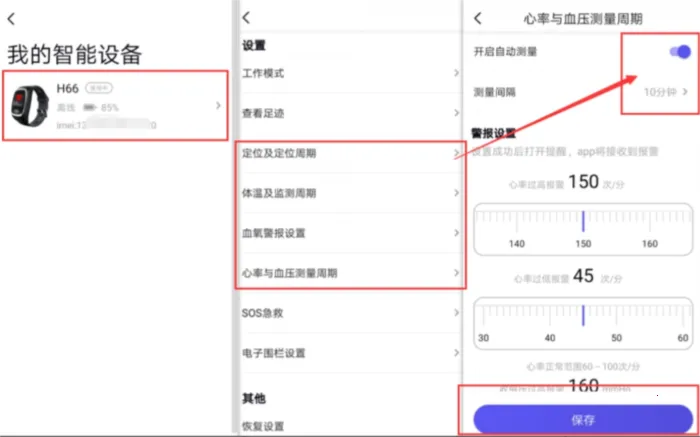Expand the 查看足迹 entry
The image size is (700, 437).
[x=350, y=113]
